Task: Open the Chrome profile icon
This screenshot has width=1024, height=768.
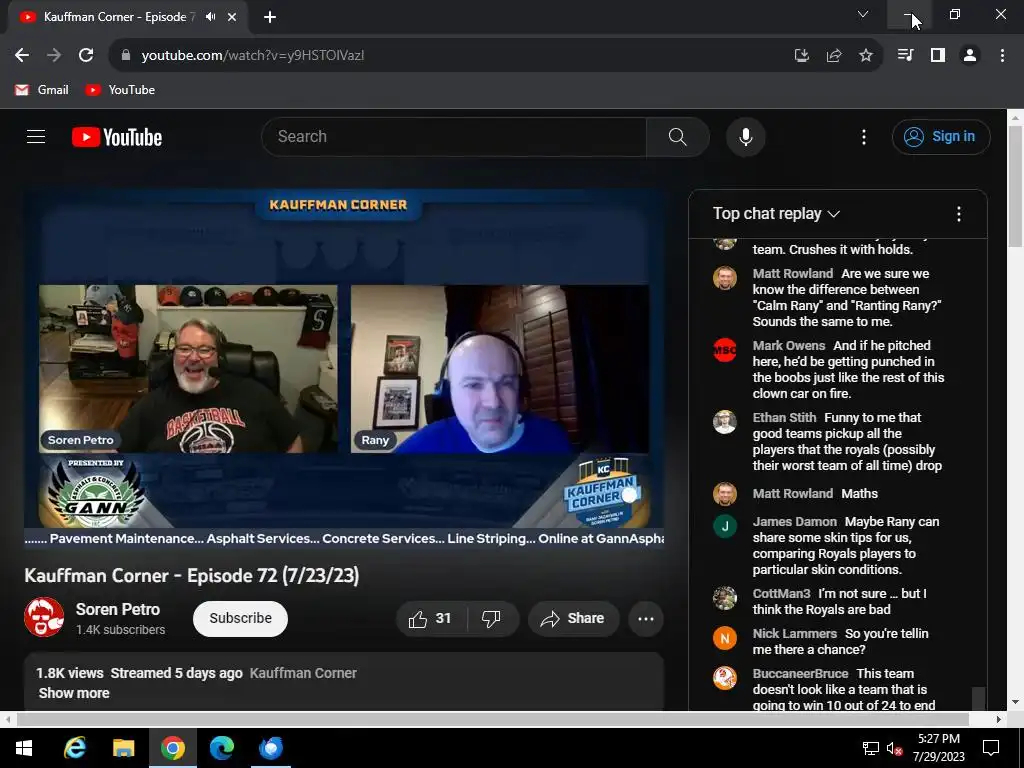Action: point(970,56)
